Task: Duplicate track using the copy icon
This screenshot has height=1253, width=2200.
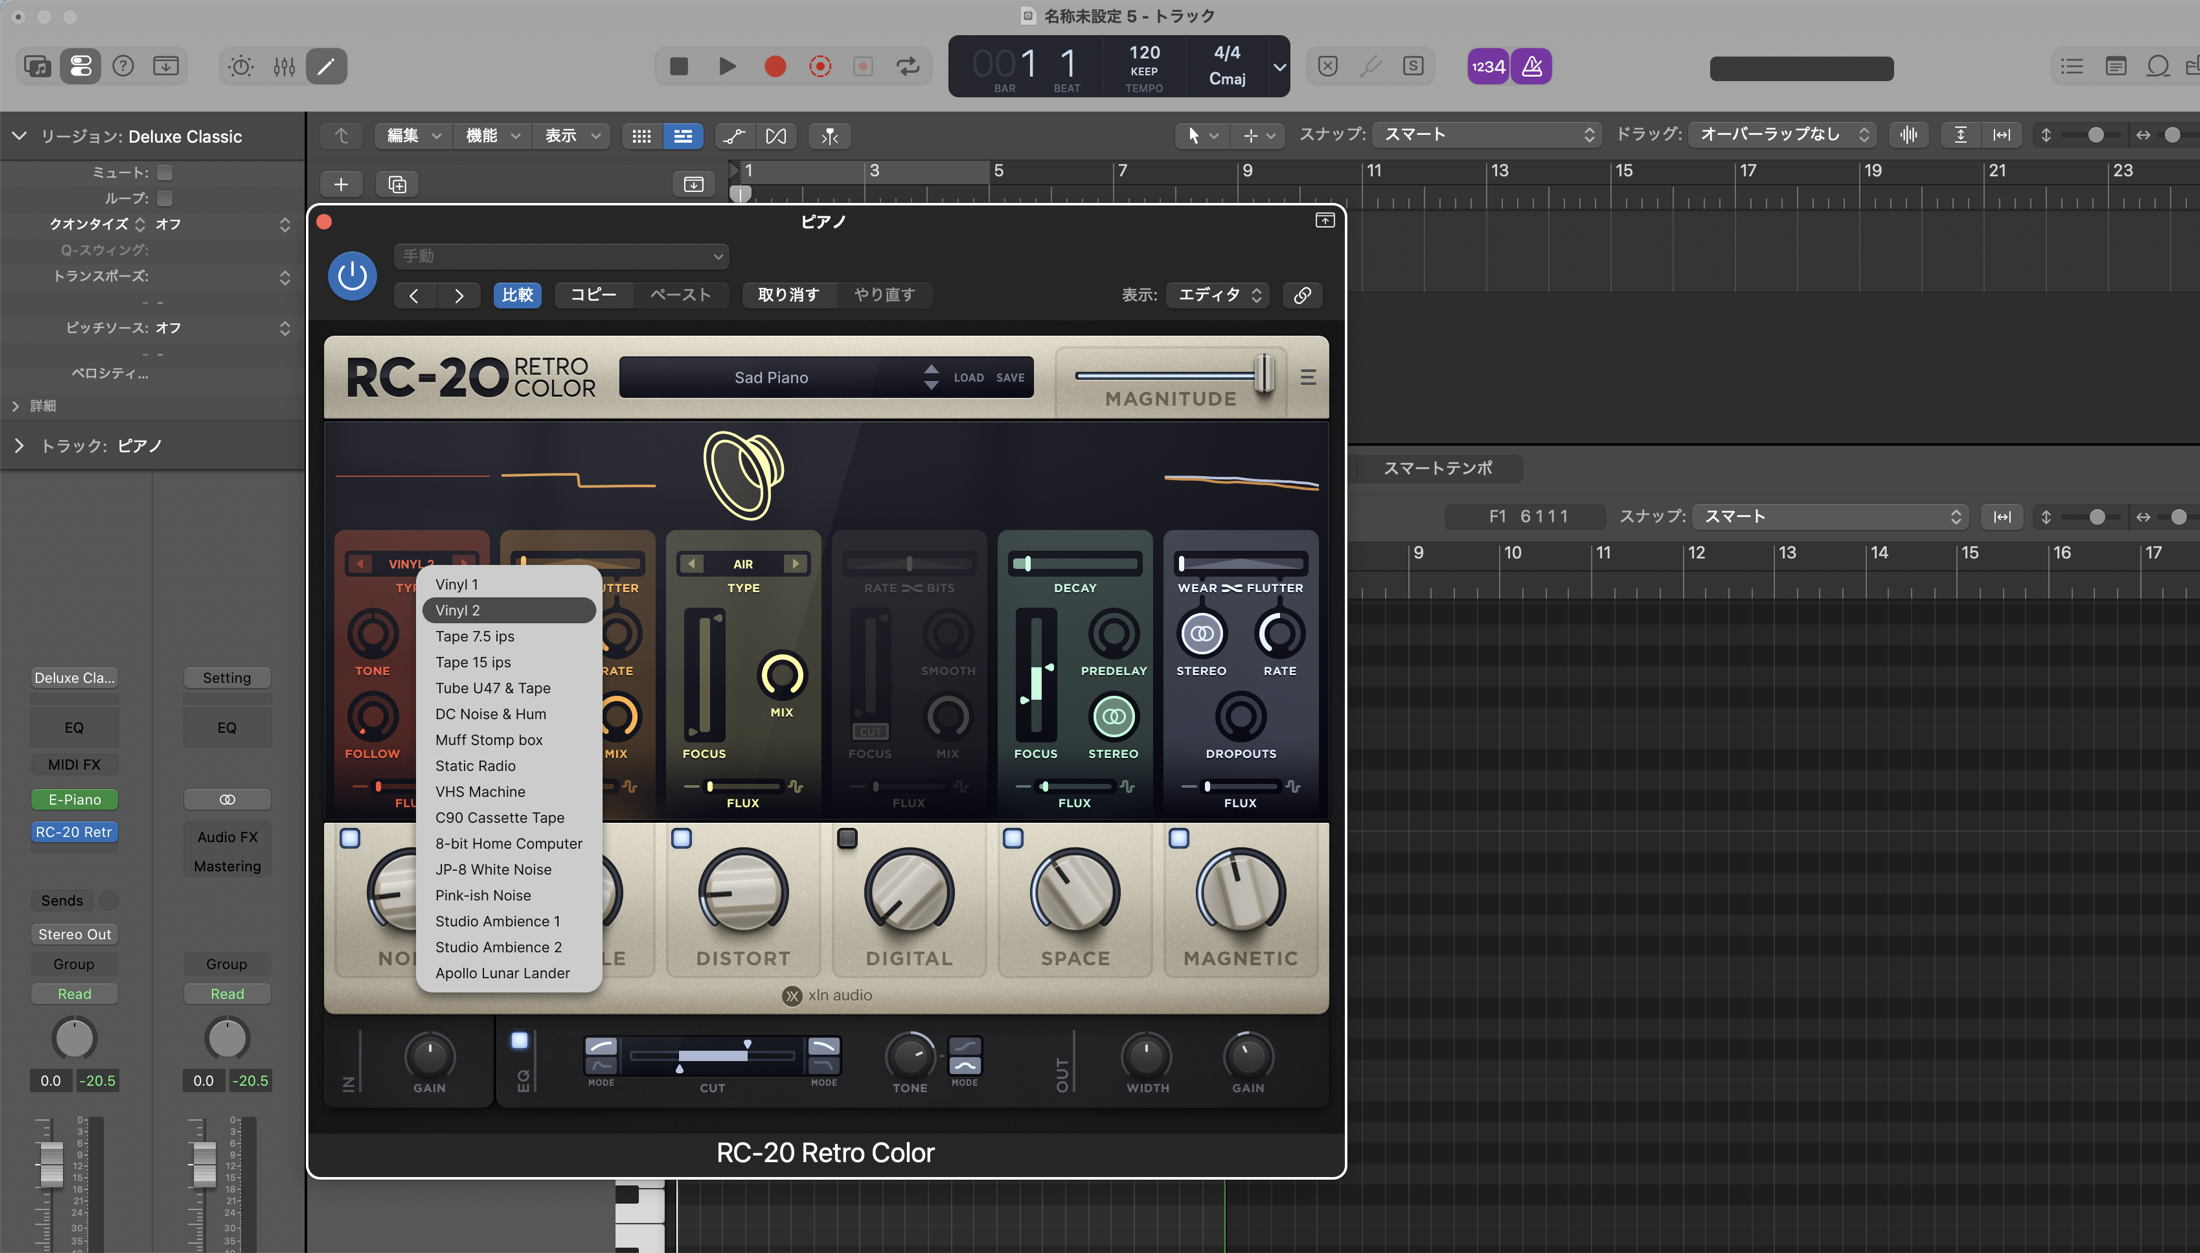Action: point(397,184)
